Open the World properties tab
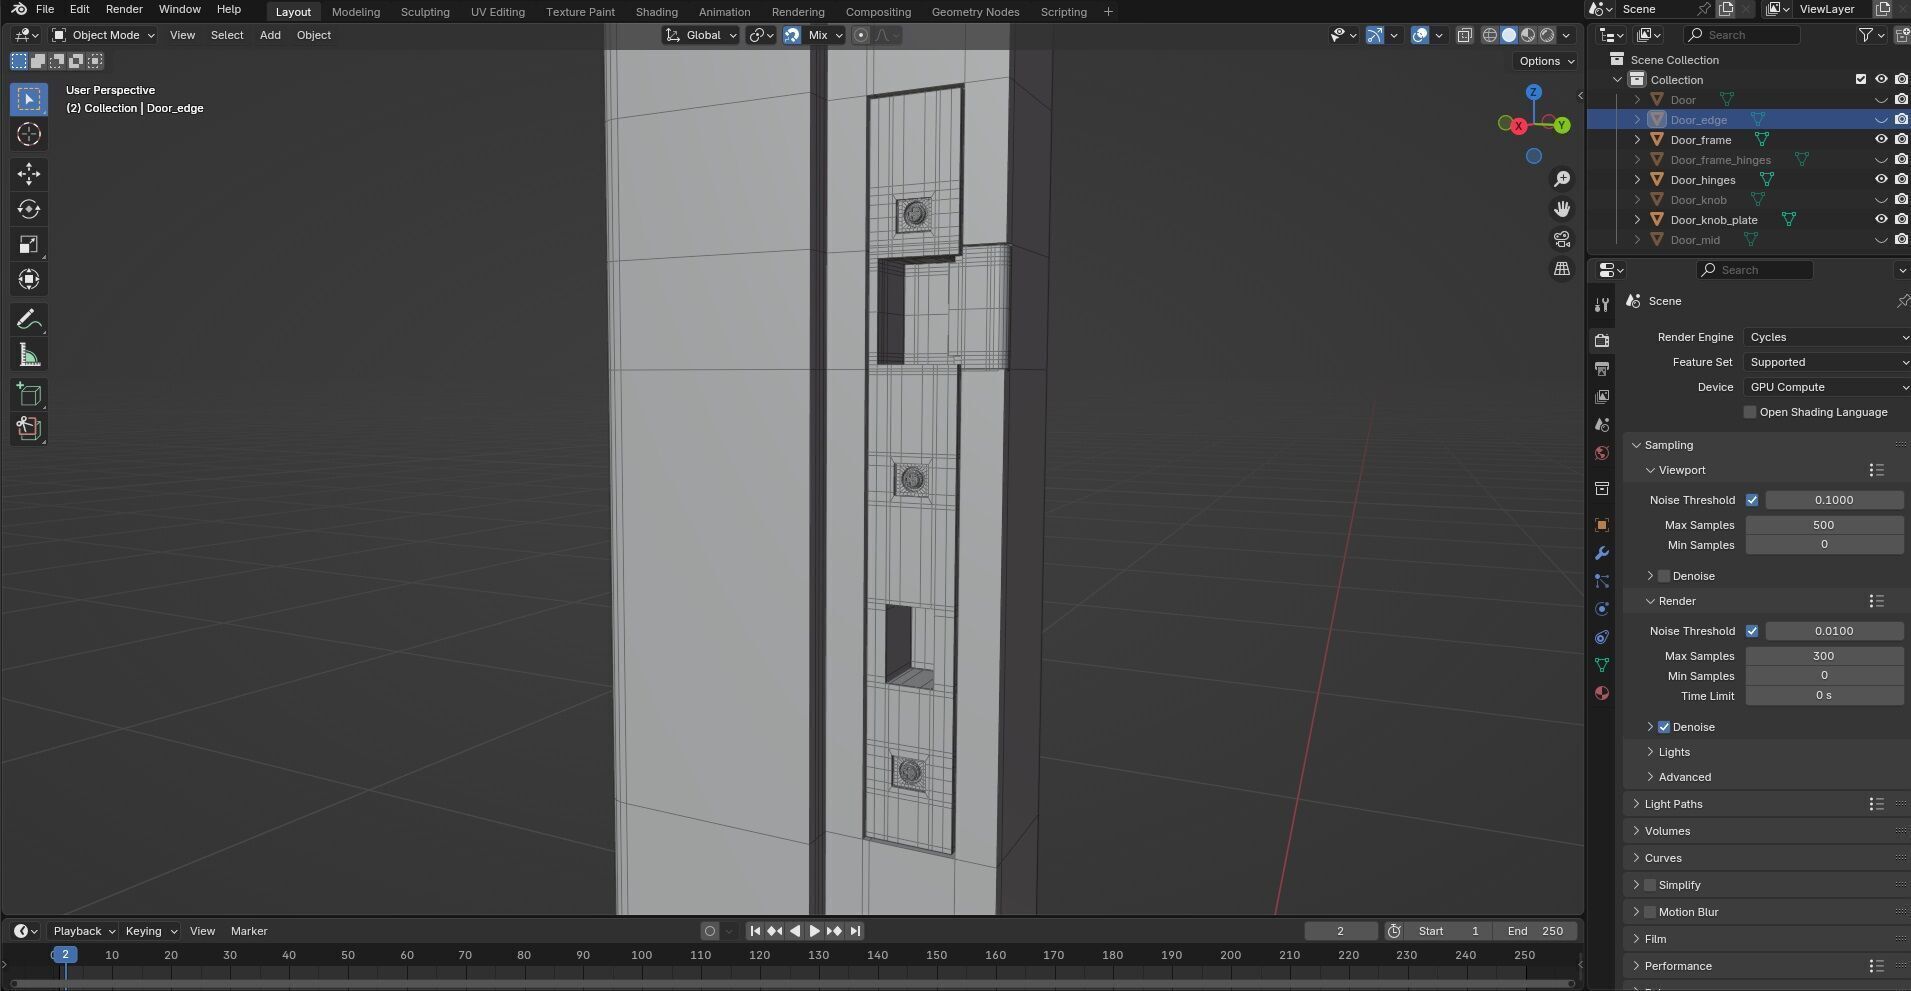Image resolution: width=1911 pixels, height=991 pixels. pos(1602,453)
